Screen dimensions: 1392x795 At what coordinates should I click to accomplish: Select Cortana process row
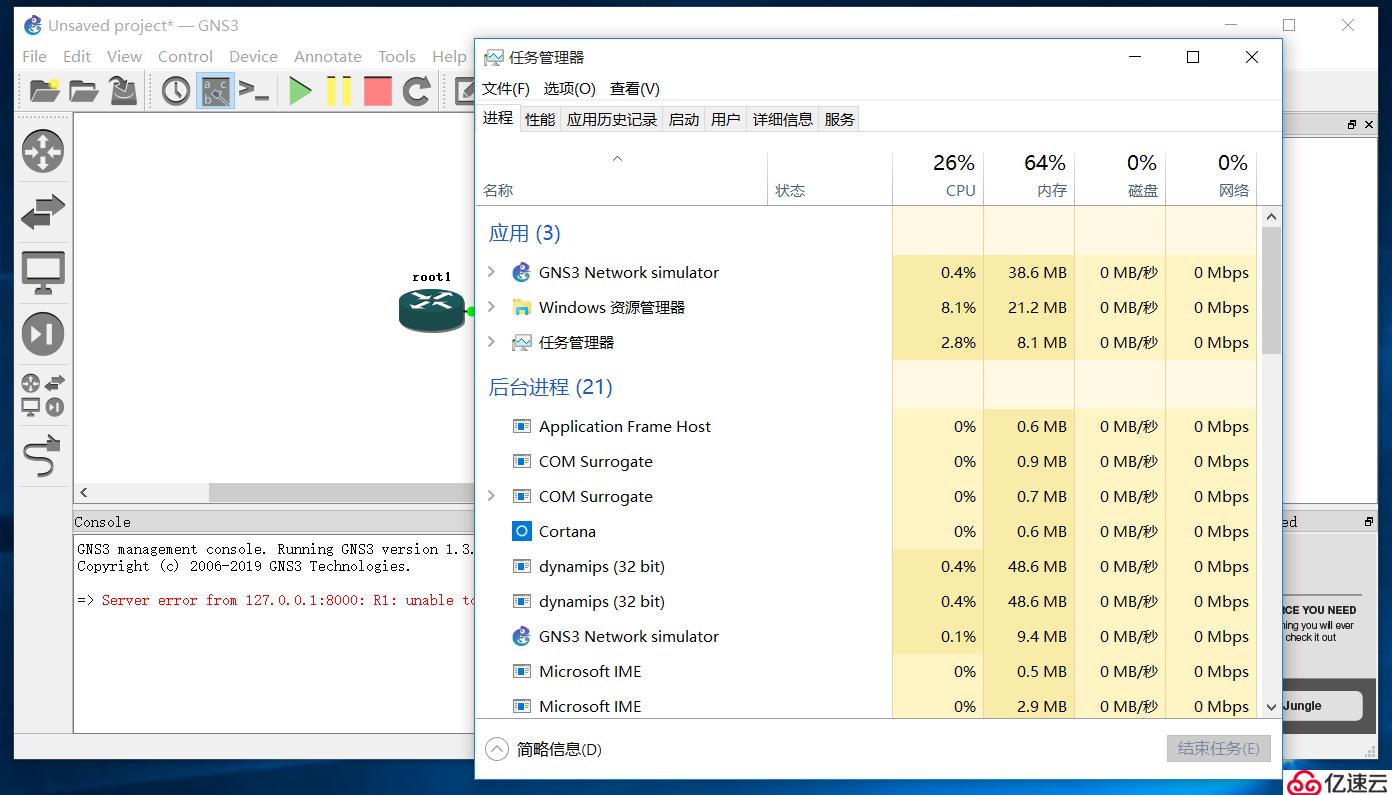[x=866, y=532]
